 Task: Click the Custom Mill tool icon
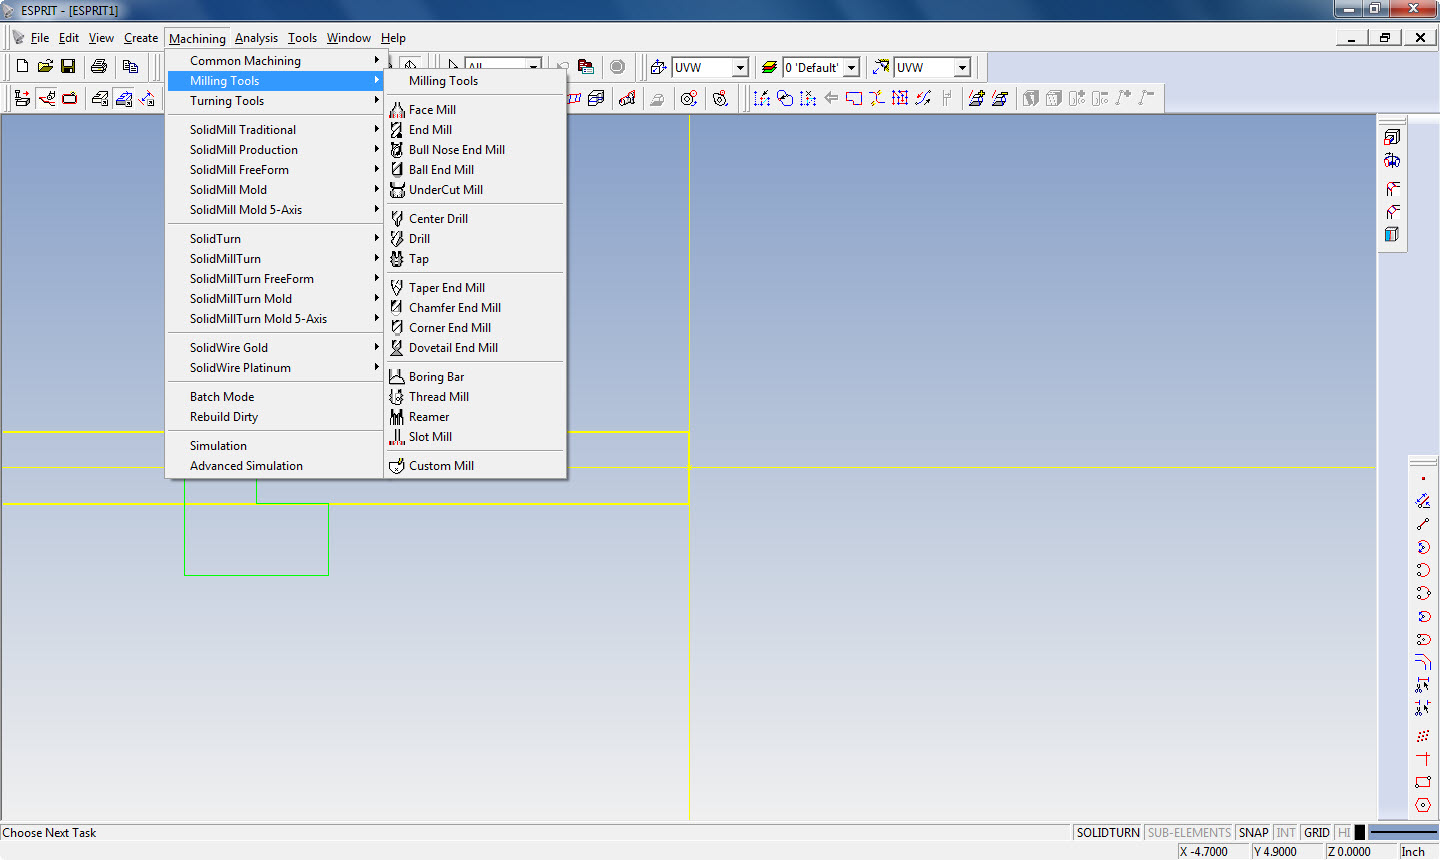click(x=397, y=466)
